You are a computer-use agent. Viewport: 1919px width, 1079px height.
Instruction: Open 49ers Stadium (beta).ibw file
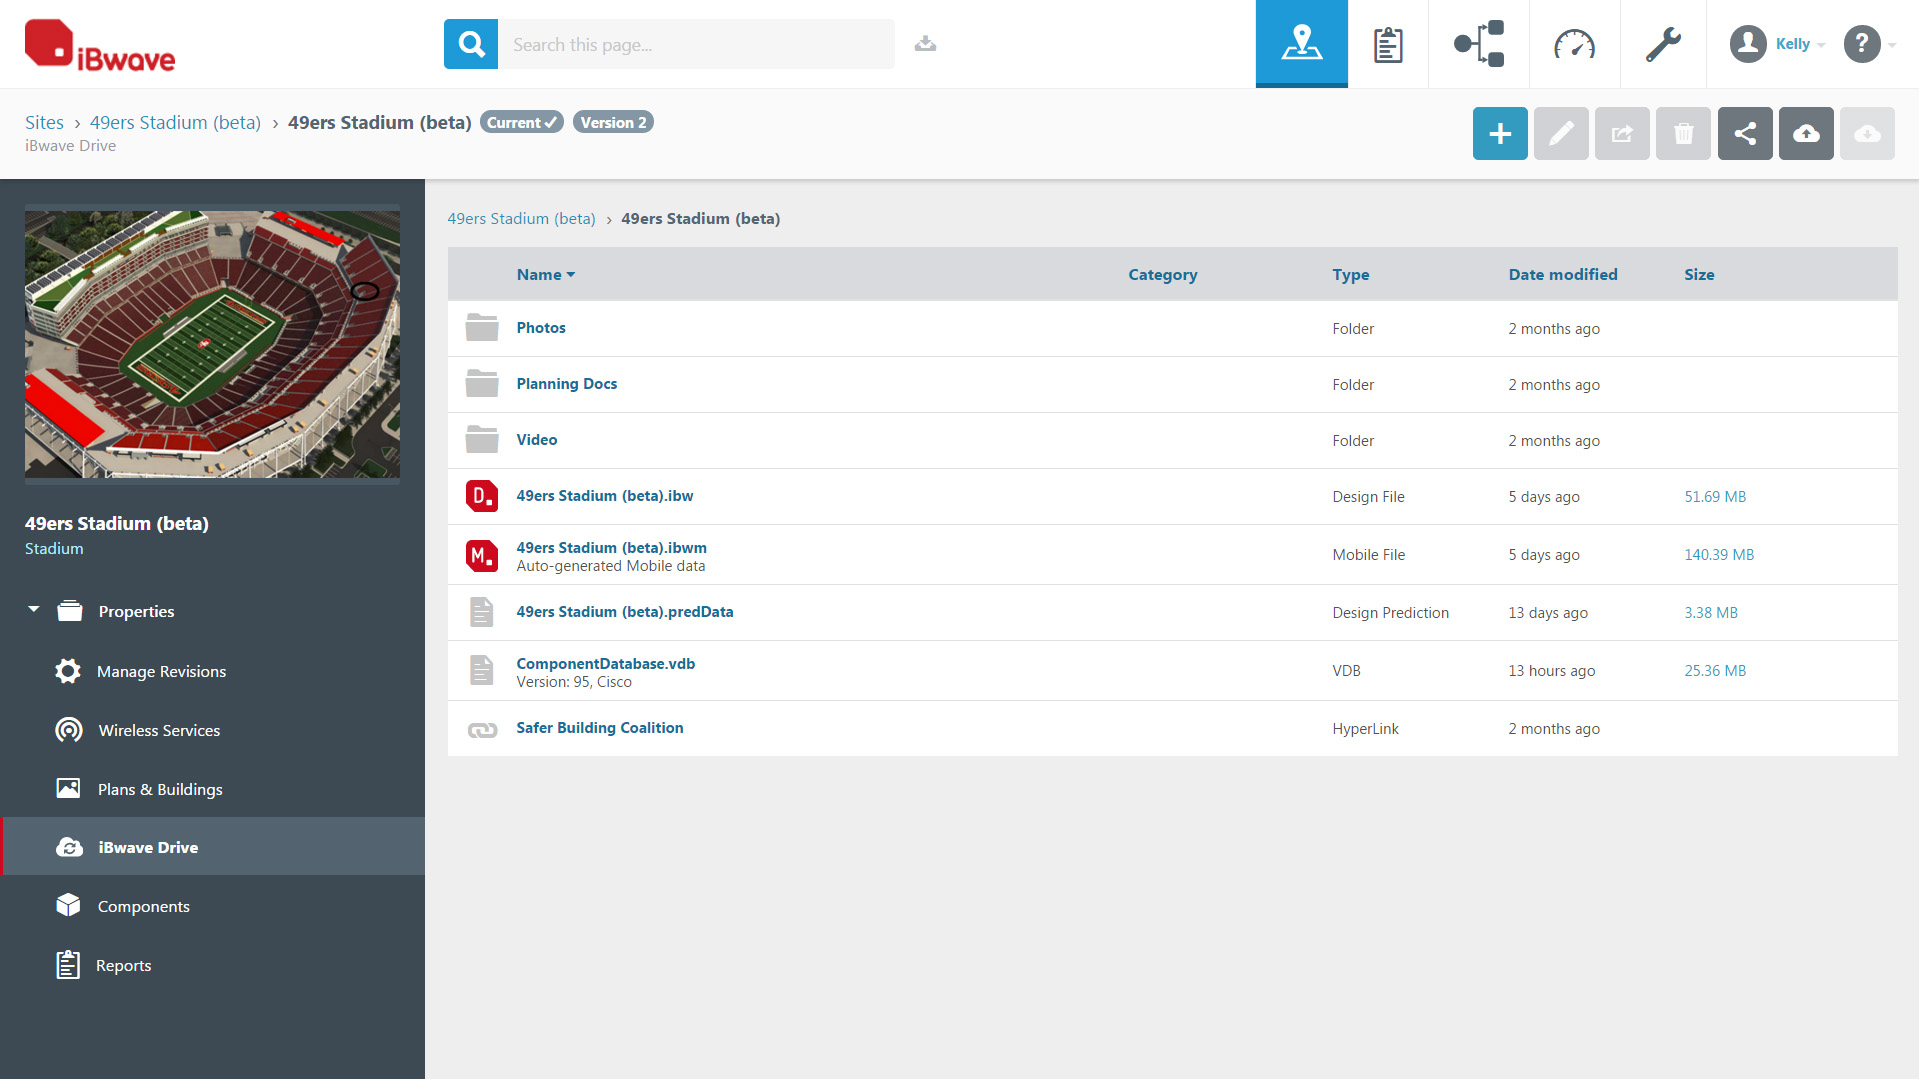(604, 495)
